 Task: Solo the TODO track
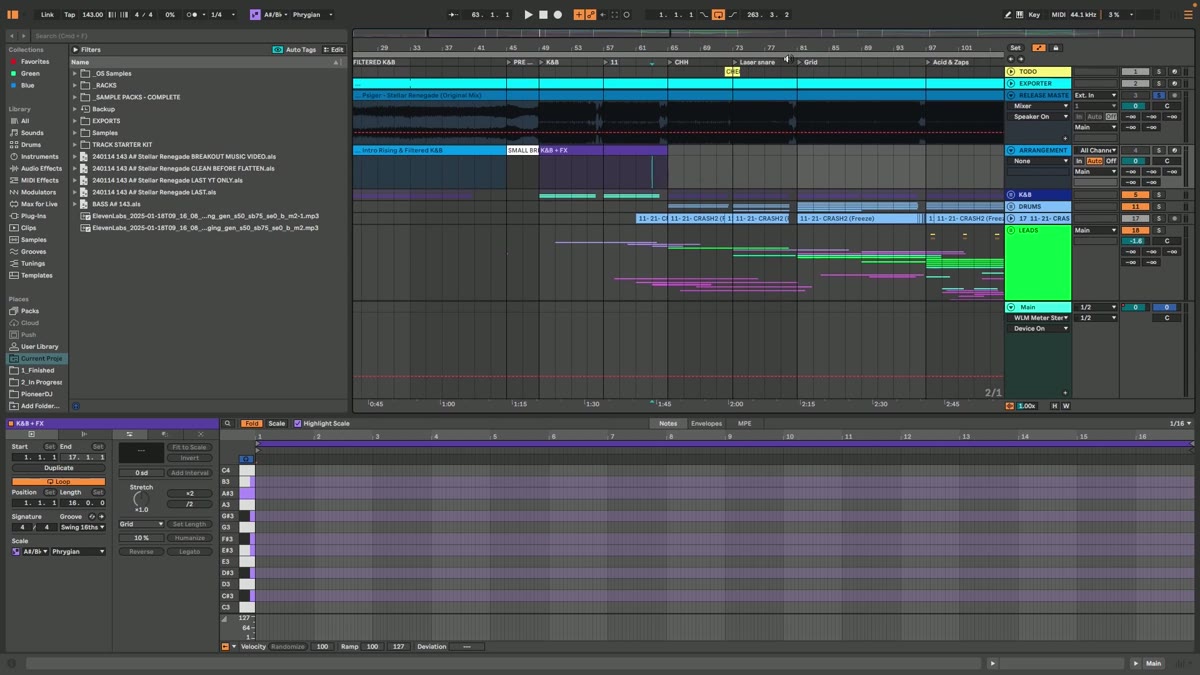pos(1159,72)
